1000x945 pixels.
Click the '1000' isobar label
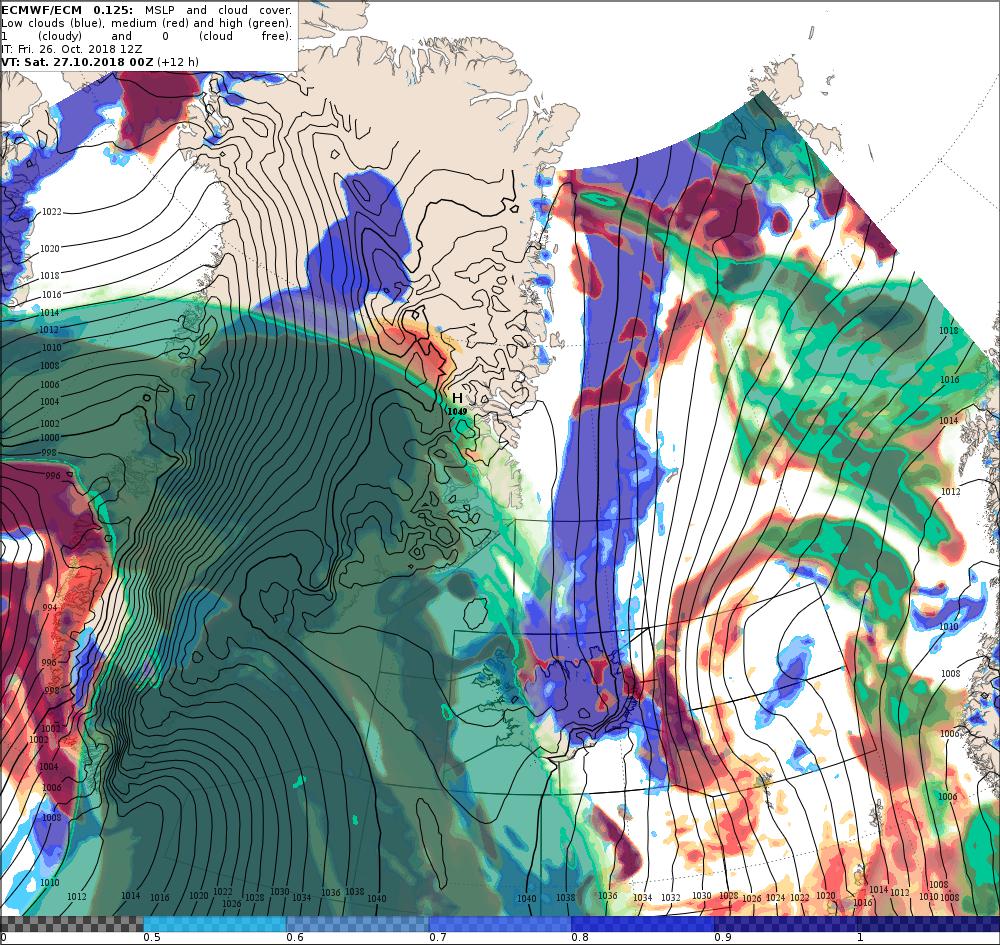(x=50, y=437)
